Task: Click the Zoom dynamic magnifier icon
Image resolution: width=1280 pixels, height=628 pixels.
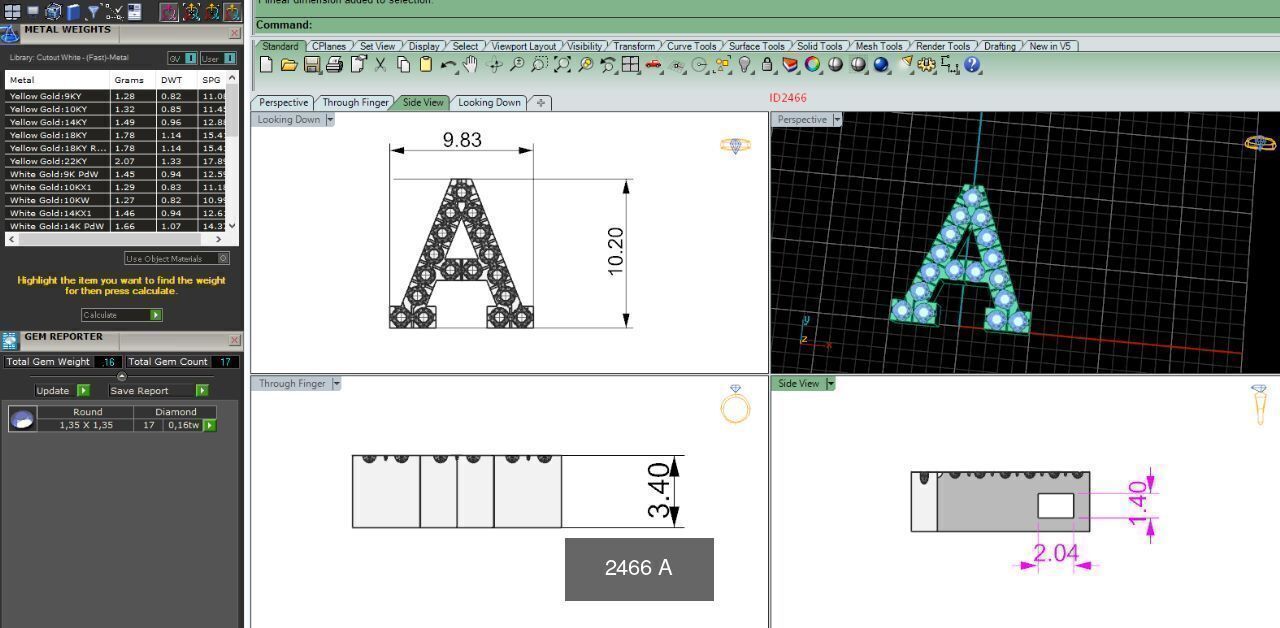Action: (x=517, y=65)
